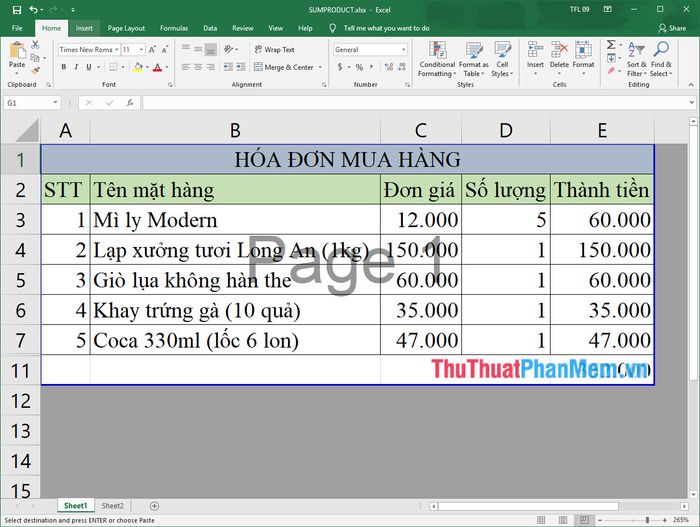Switch to the Insert tab

tap(84, 28)
